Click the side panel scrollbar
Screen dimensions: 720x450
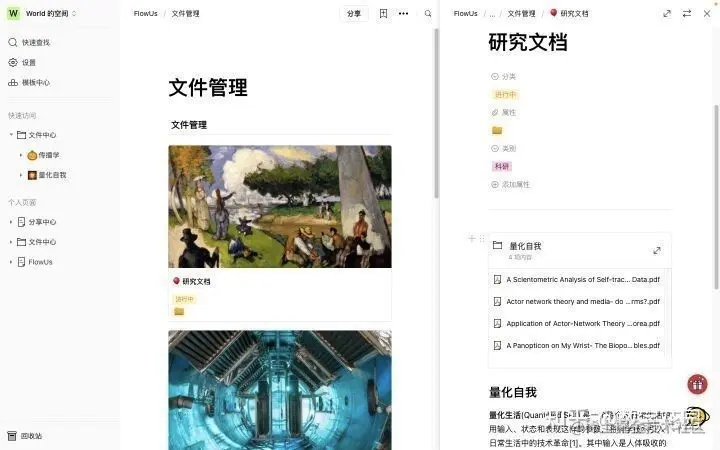715,197
